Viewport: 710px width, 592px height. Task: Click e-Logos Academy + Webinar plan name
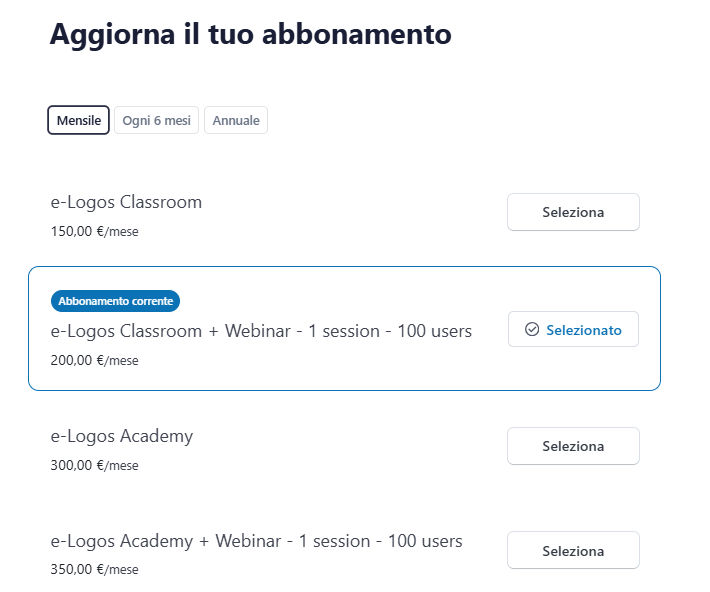click(x=256, y=541)
